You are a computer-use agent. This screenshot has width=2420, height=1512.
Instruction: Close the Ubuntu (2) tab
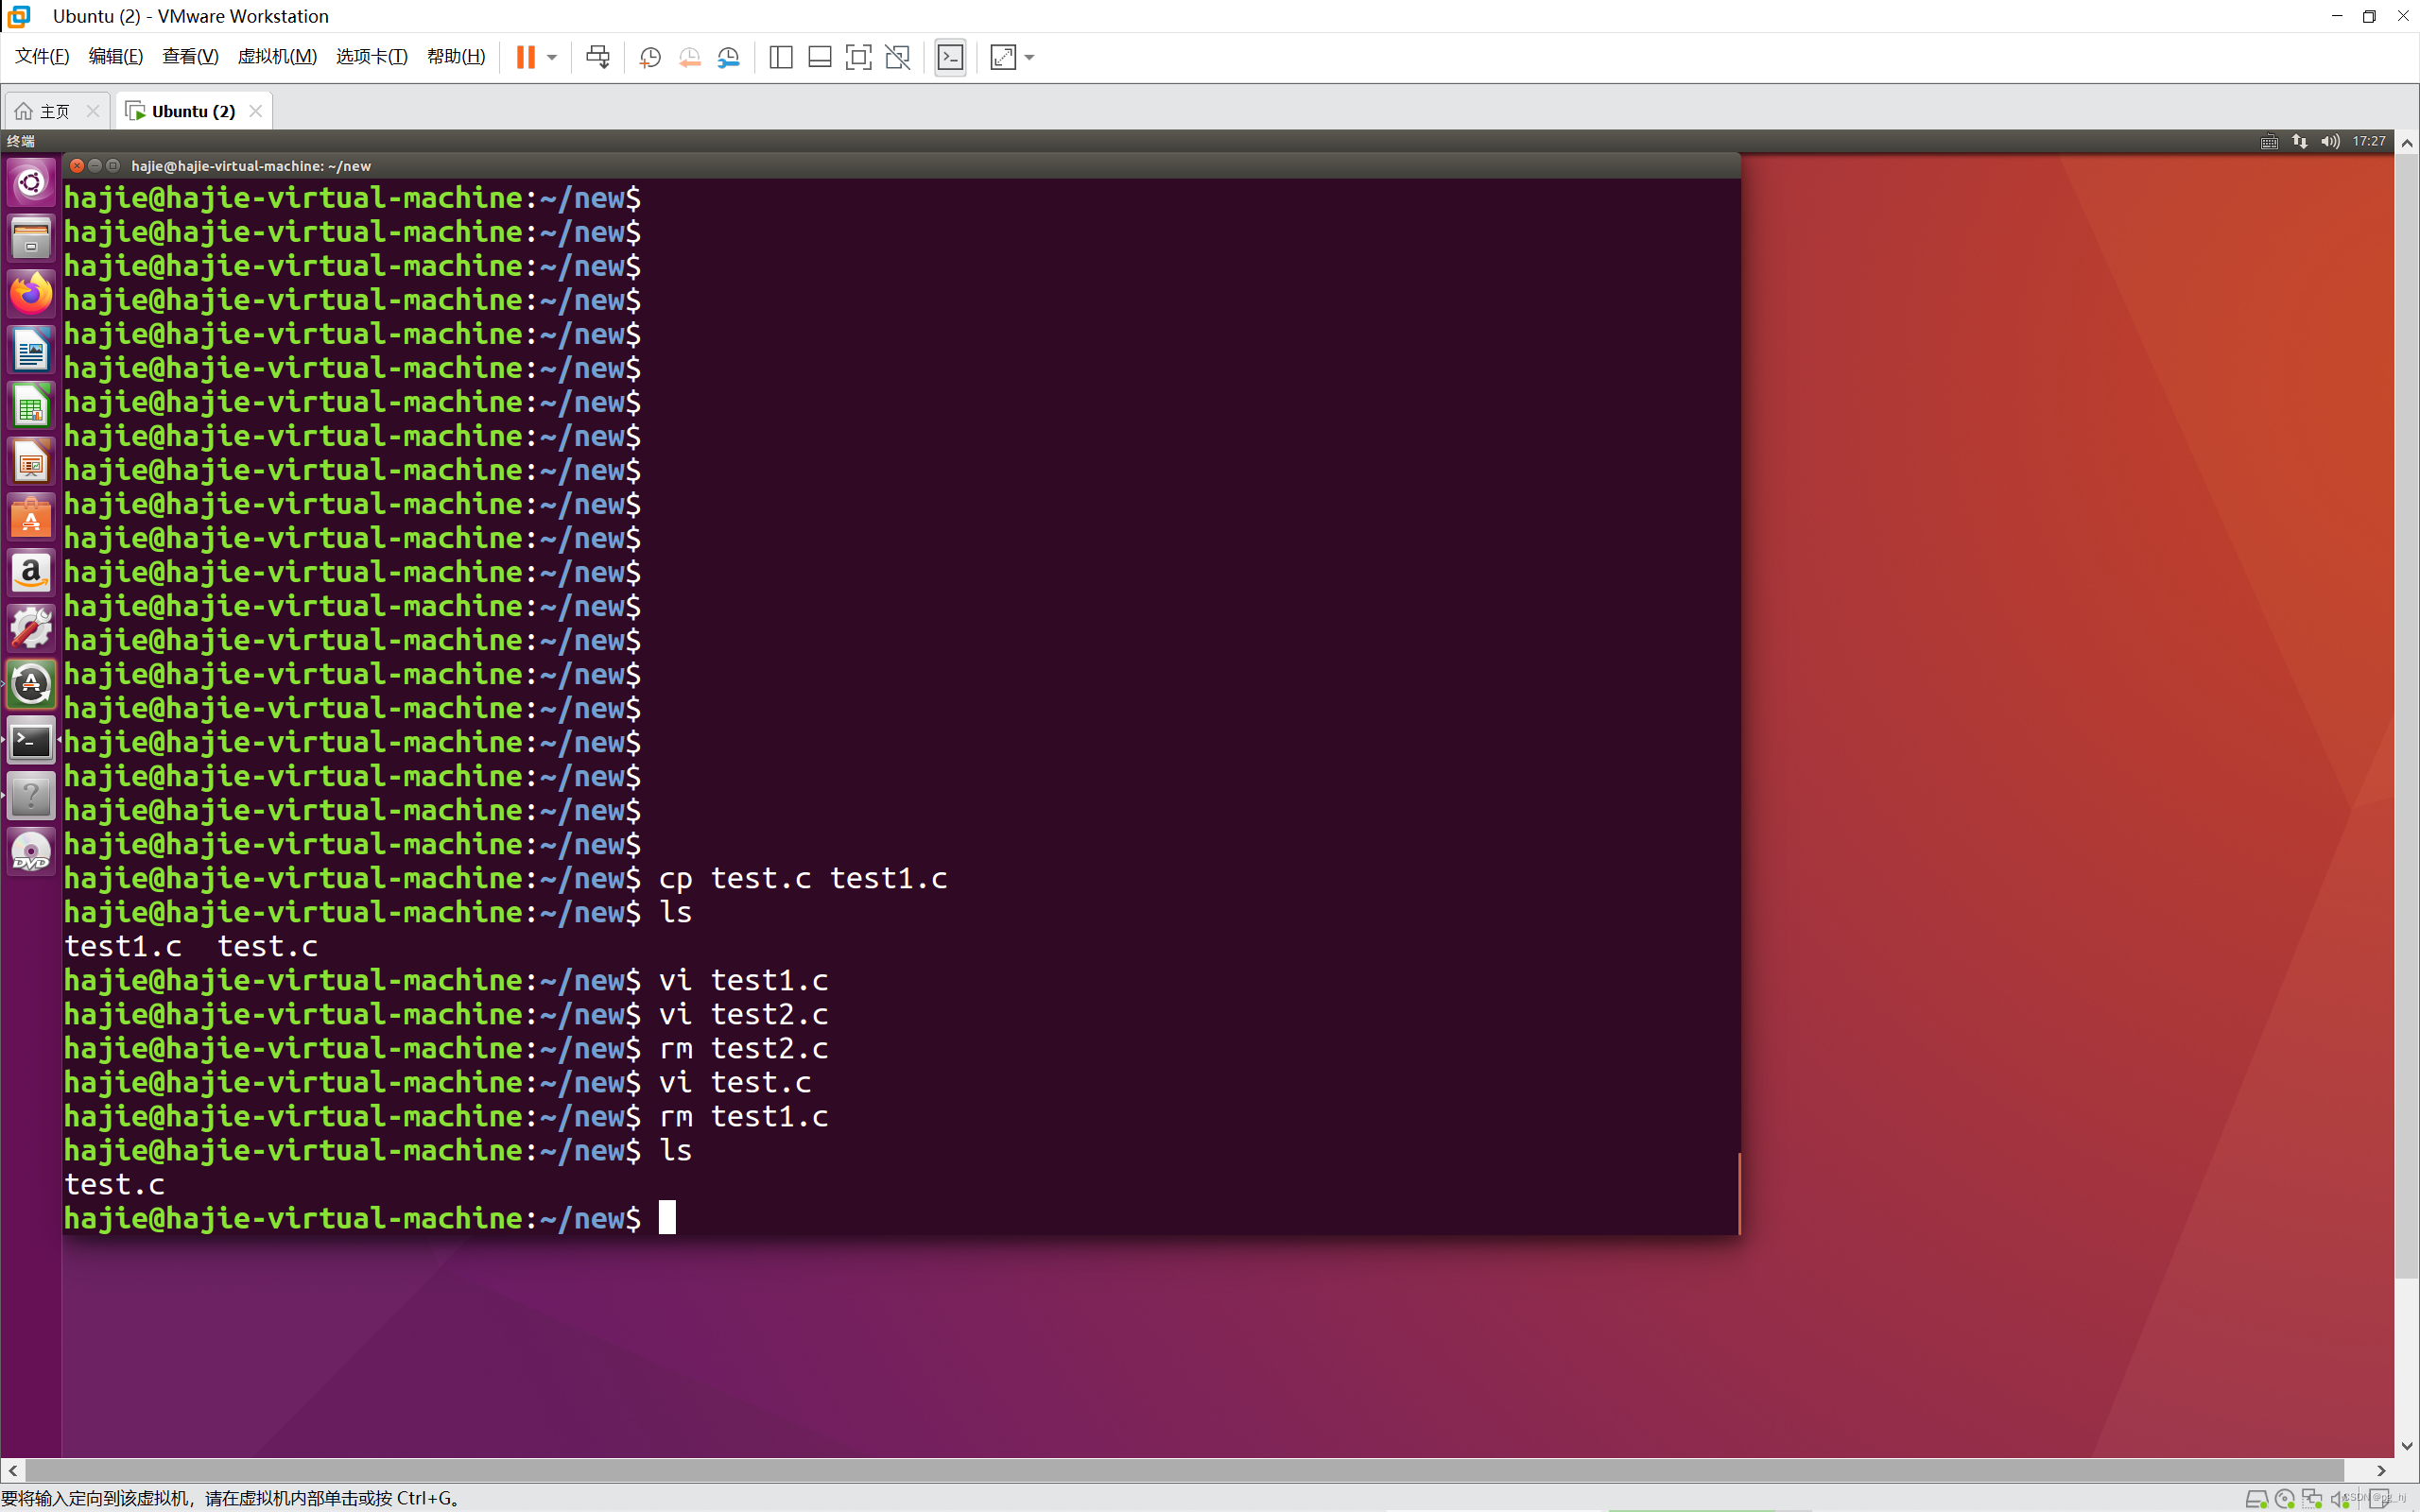(255, 111)
